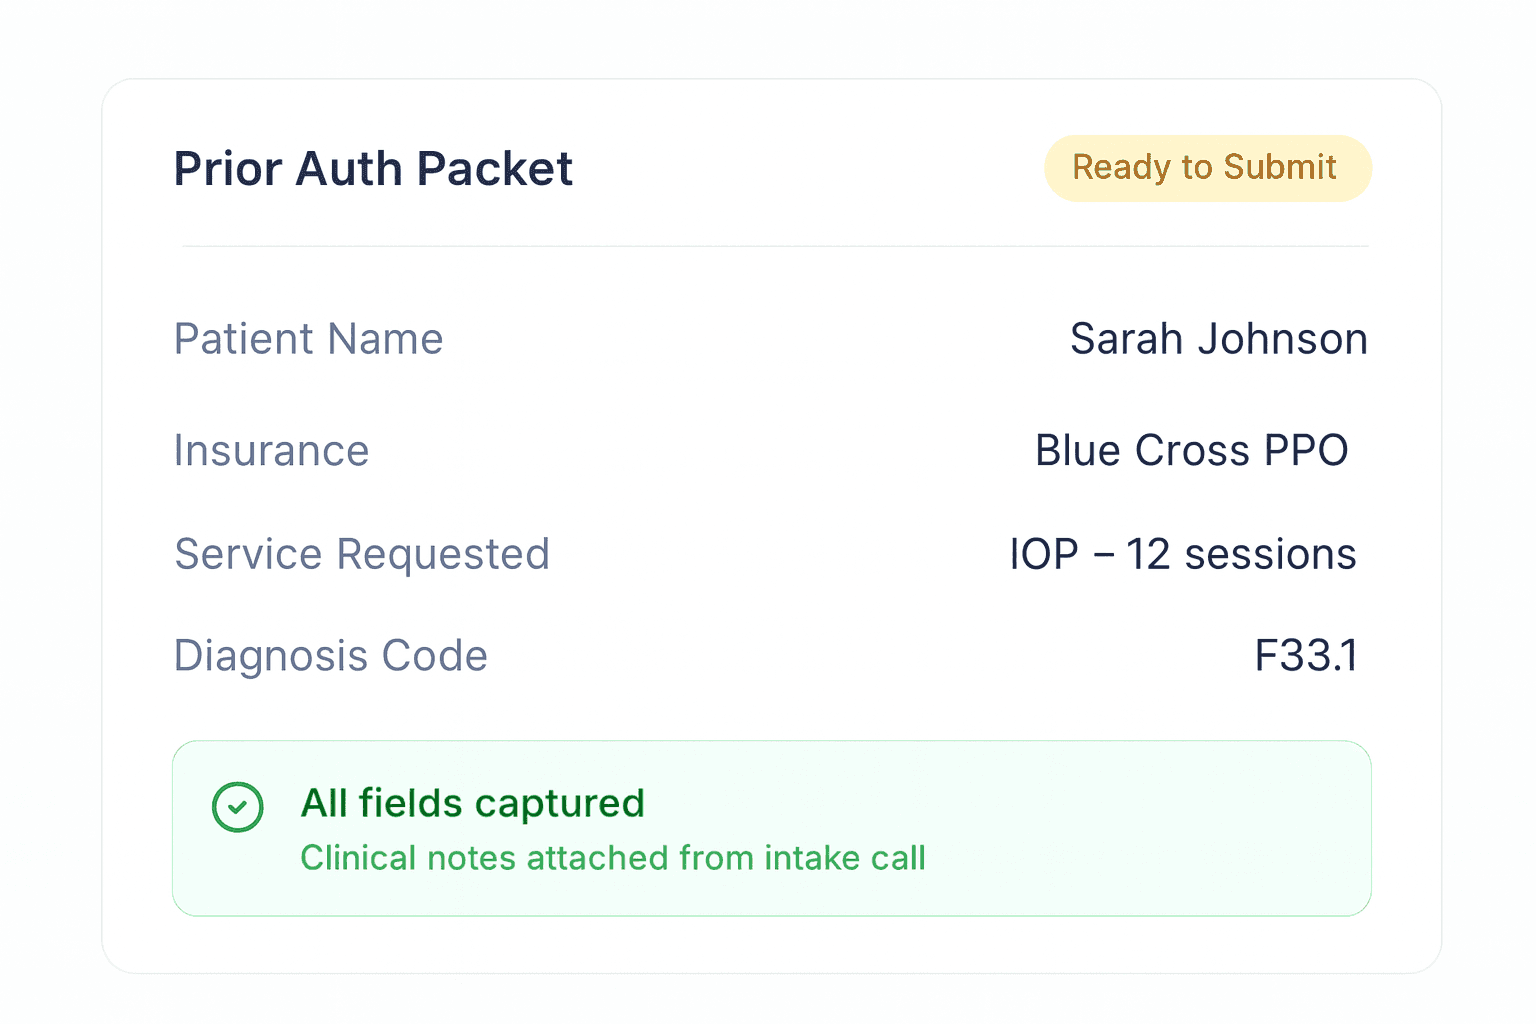Click the Insurance row

tap(700, 451)
